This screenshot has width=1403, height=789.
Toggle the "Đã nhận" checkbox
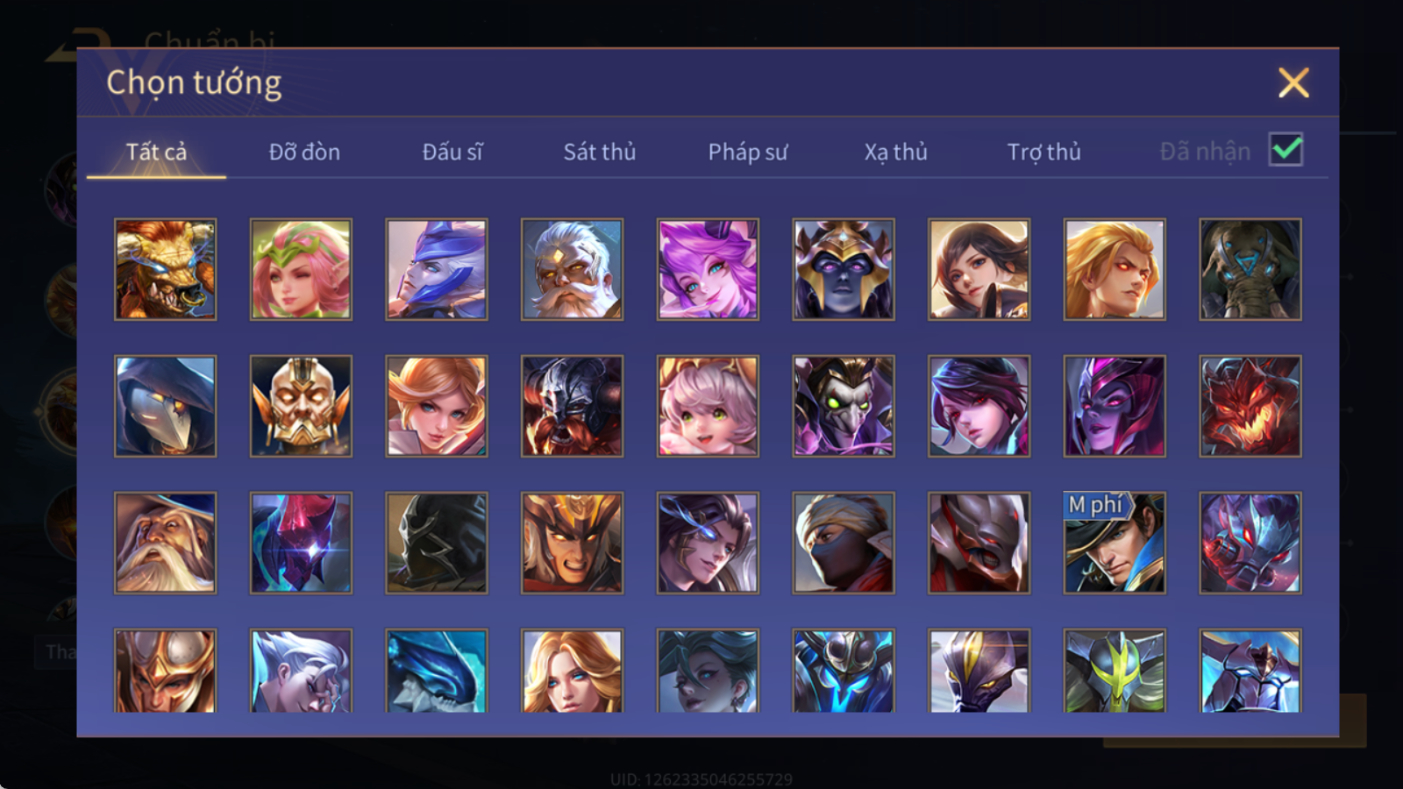[1286, 150]
